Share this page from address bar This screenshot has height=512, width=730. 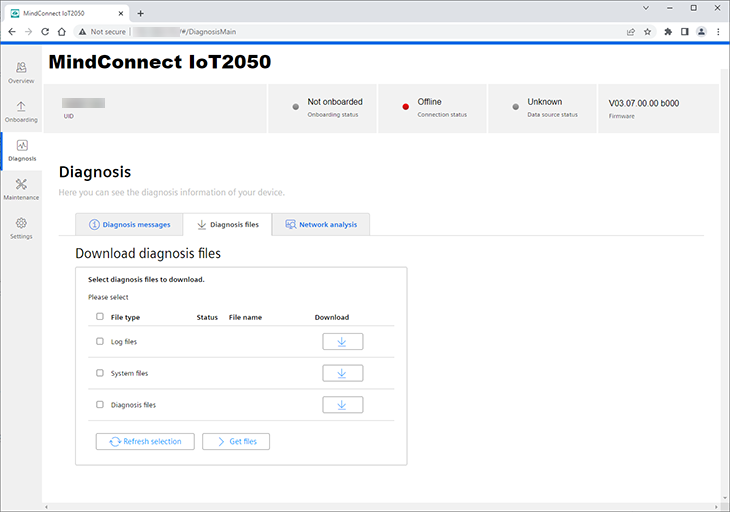point(631,32)
